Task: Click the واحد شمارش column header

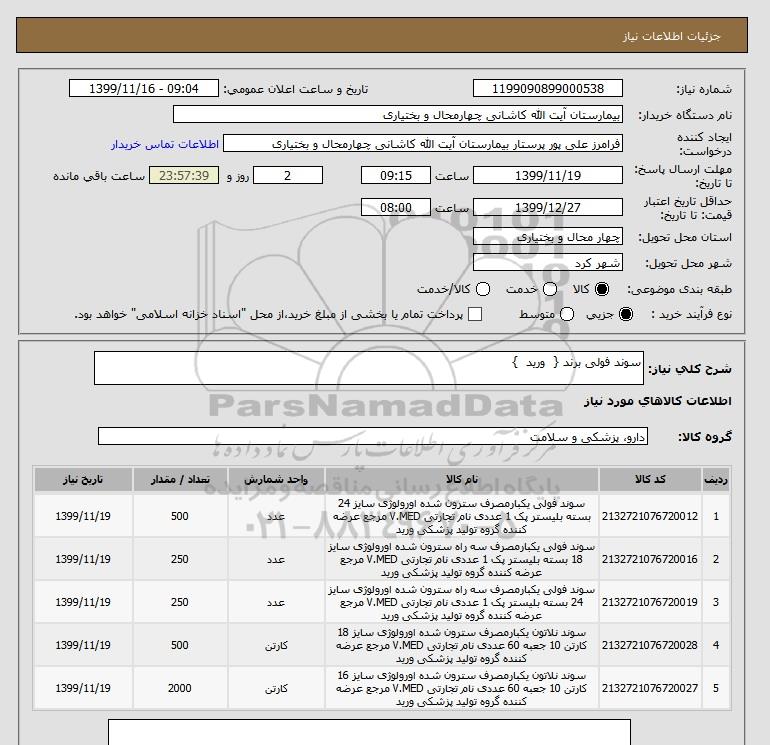Action: tap(276, 479)
